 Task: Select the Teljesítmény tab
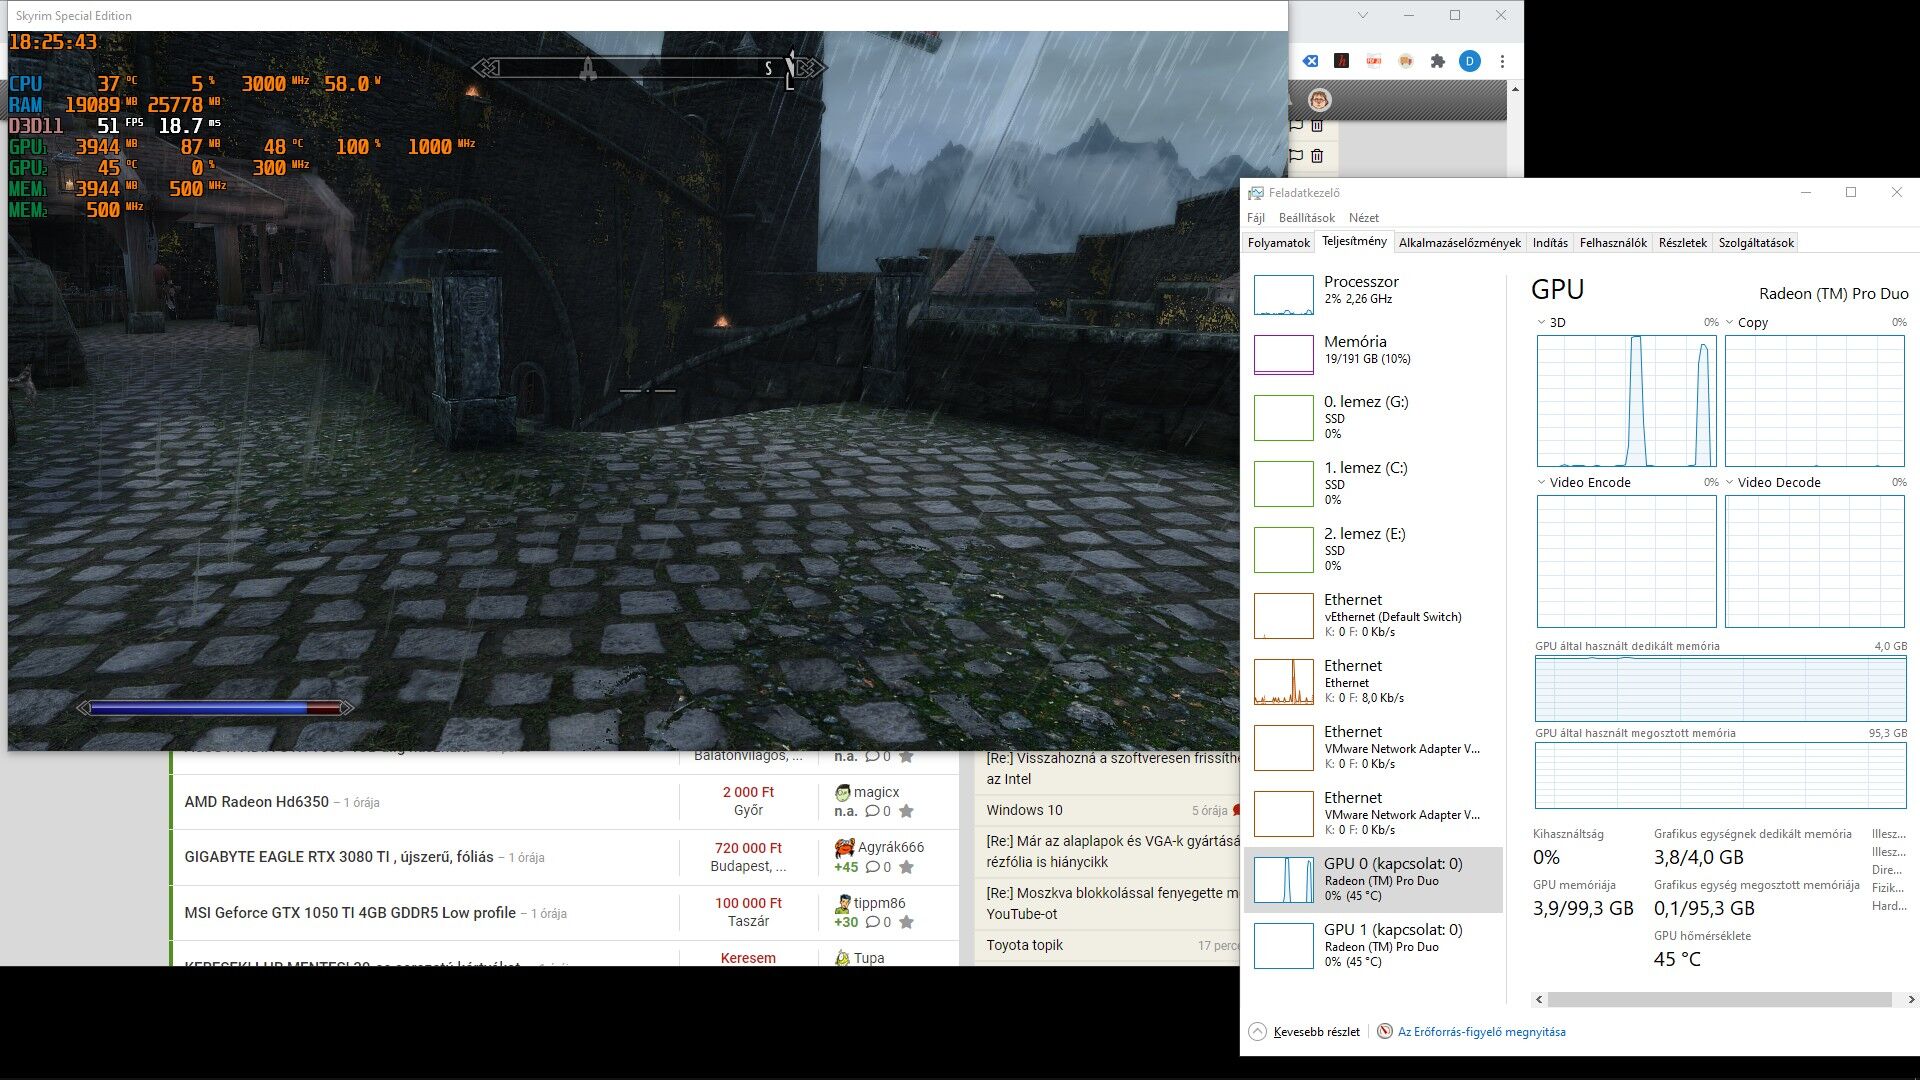(x=1354, y=241)
